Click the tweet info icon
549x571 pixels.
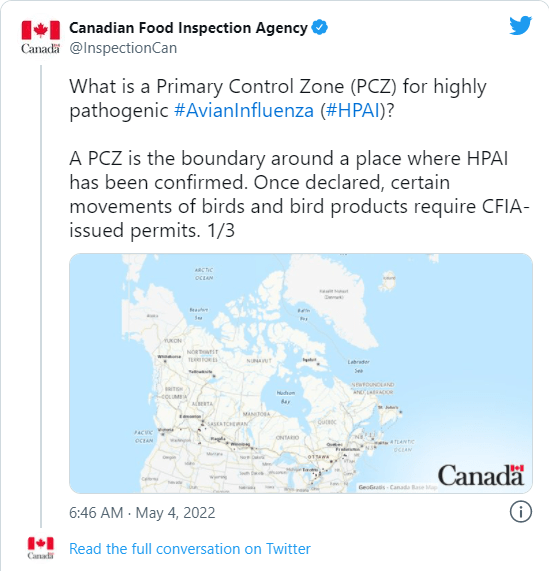coord(521,512)
